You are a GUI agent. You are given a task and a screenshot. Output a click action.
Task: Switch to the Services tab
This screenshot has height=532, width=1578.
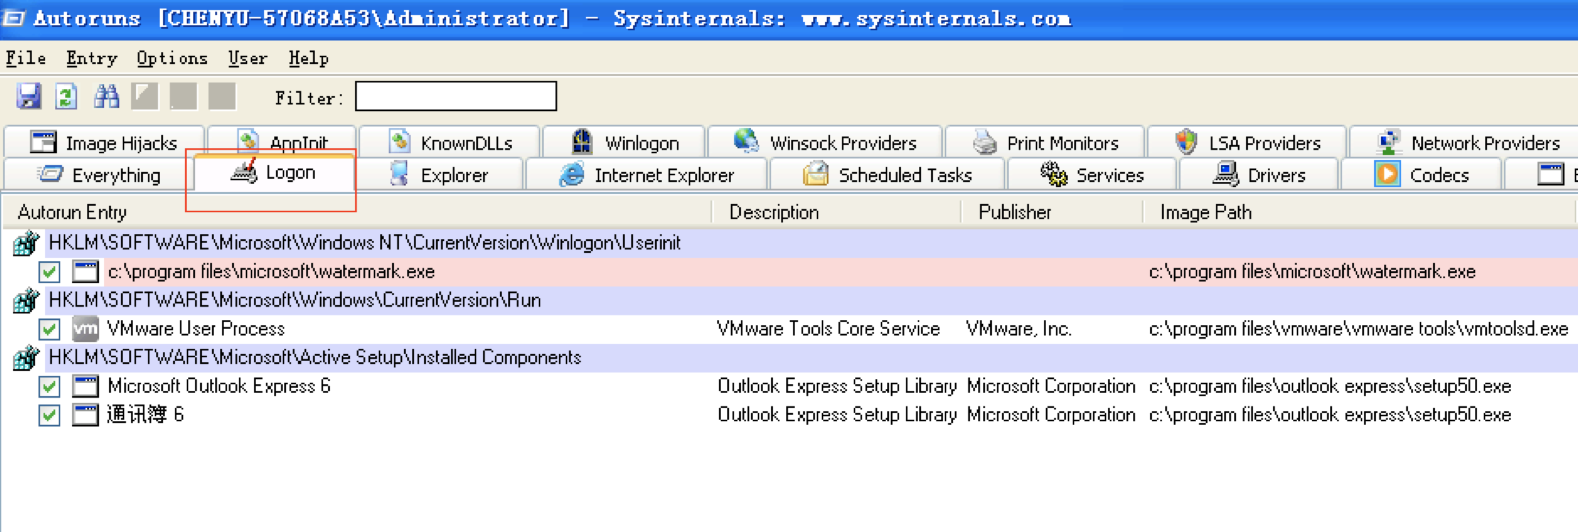[x=1093, y=175]
